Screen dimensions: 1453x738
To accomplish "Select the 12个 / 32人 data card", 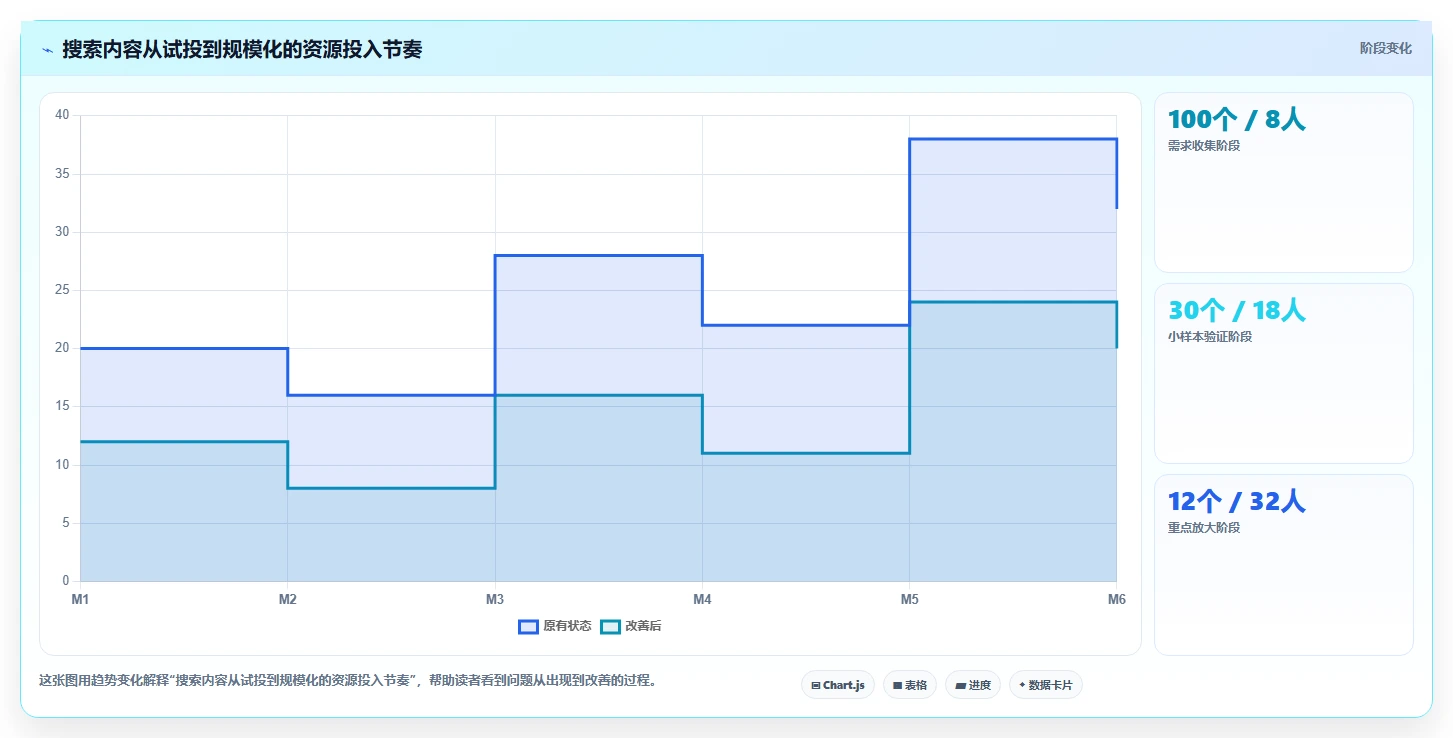I will [x=1284, y=564].
